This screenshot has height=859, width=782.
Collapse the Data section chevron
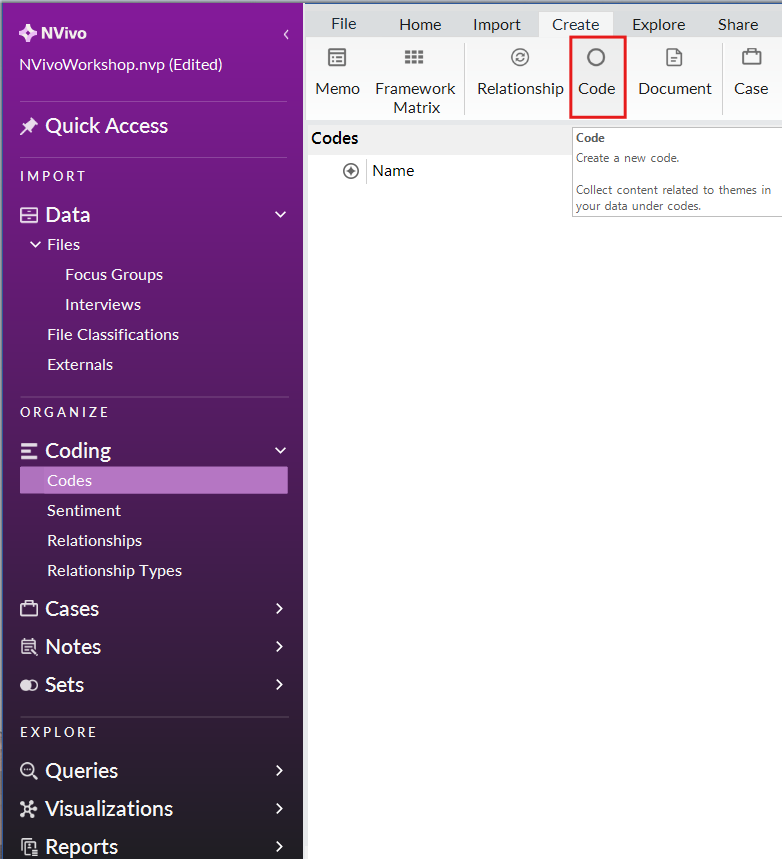pyautogui.click(x=281, y=215)
